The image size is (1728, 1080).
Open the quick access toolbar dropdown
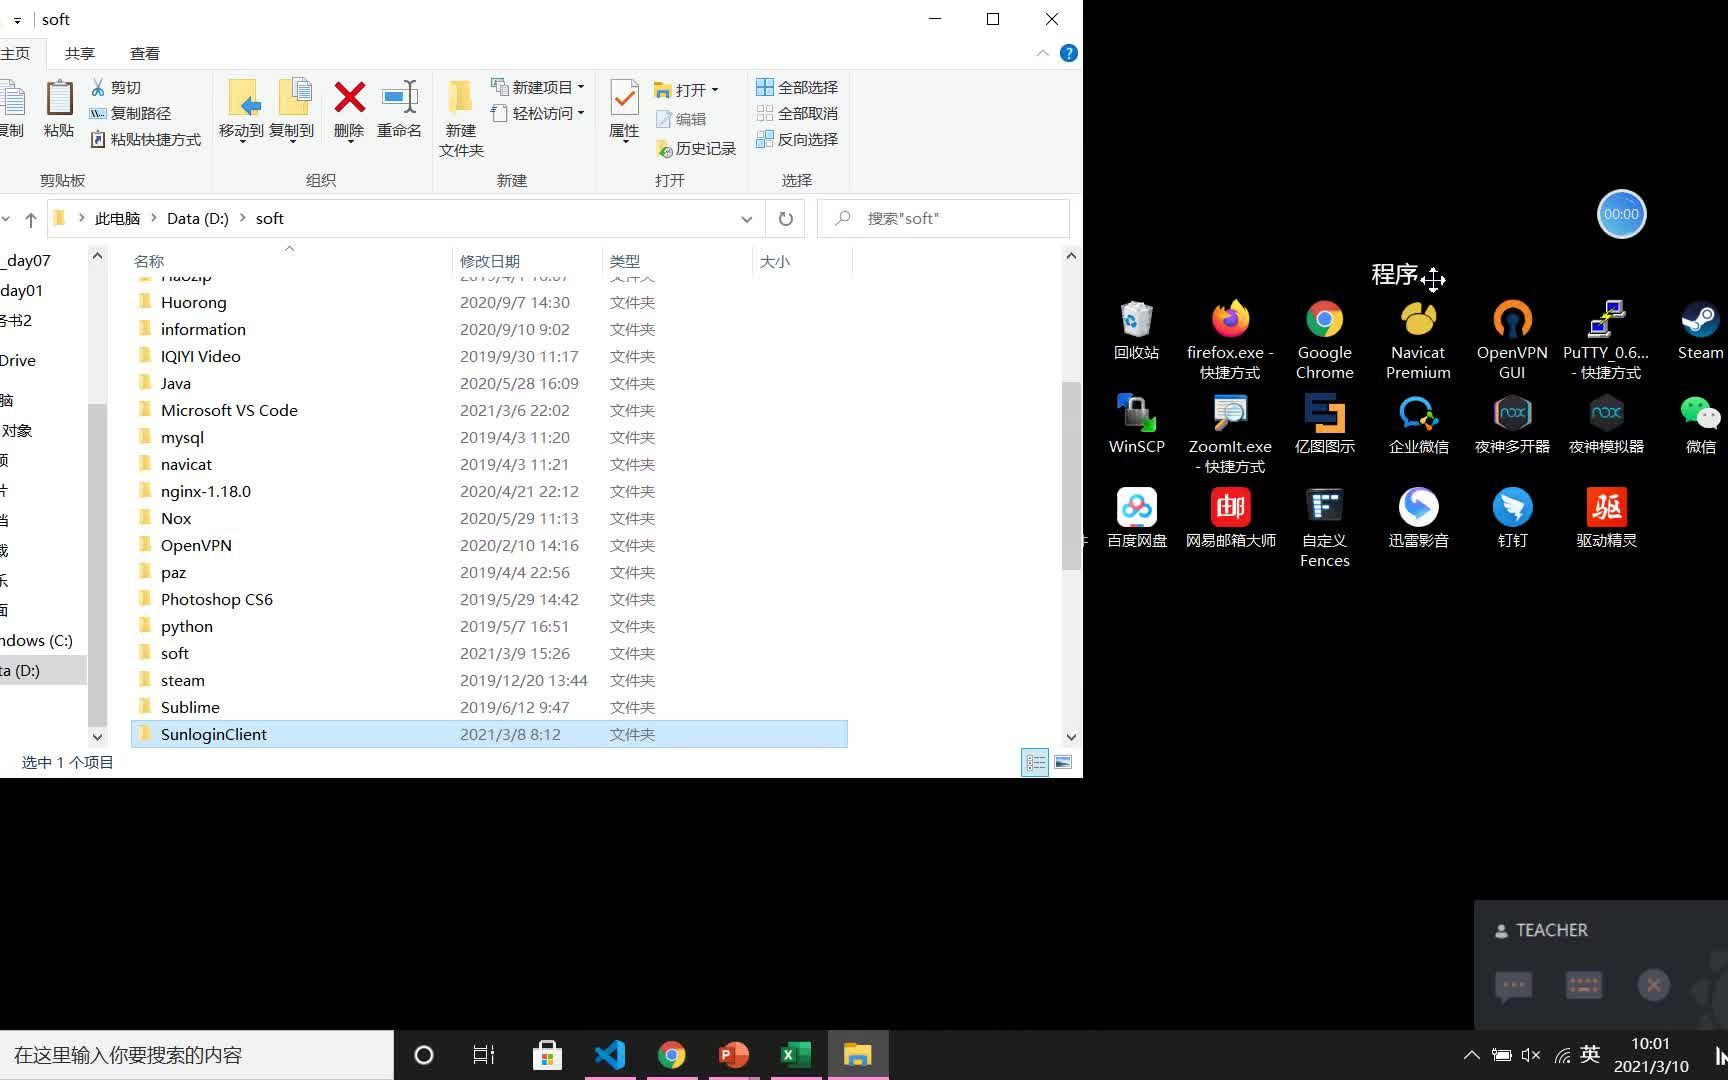(17, 20)
